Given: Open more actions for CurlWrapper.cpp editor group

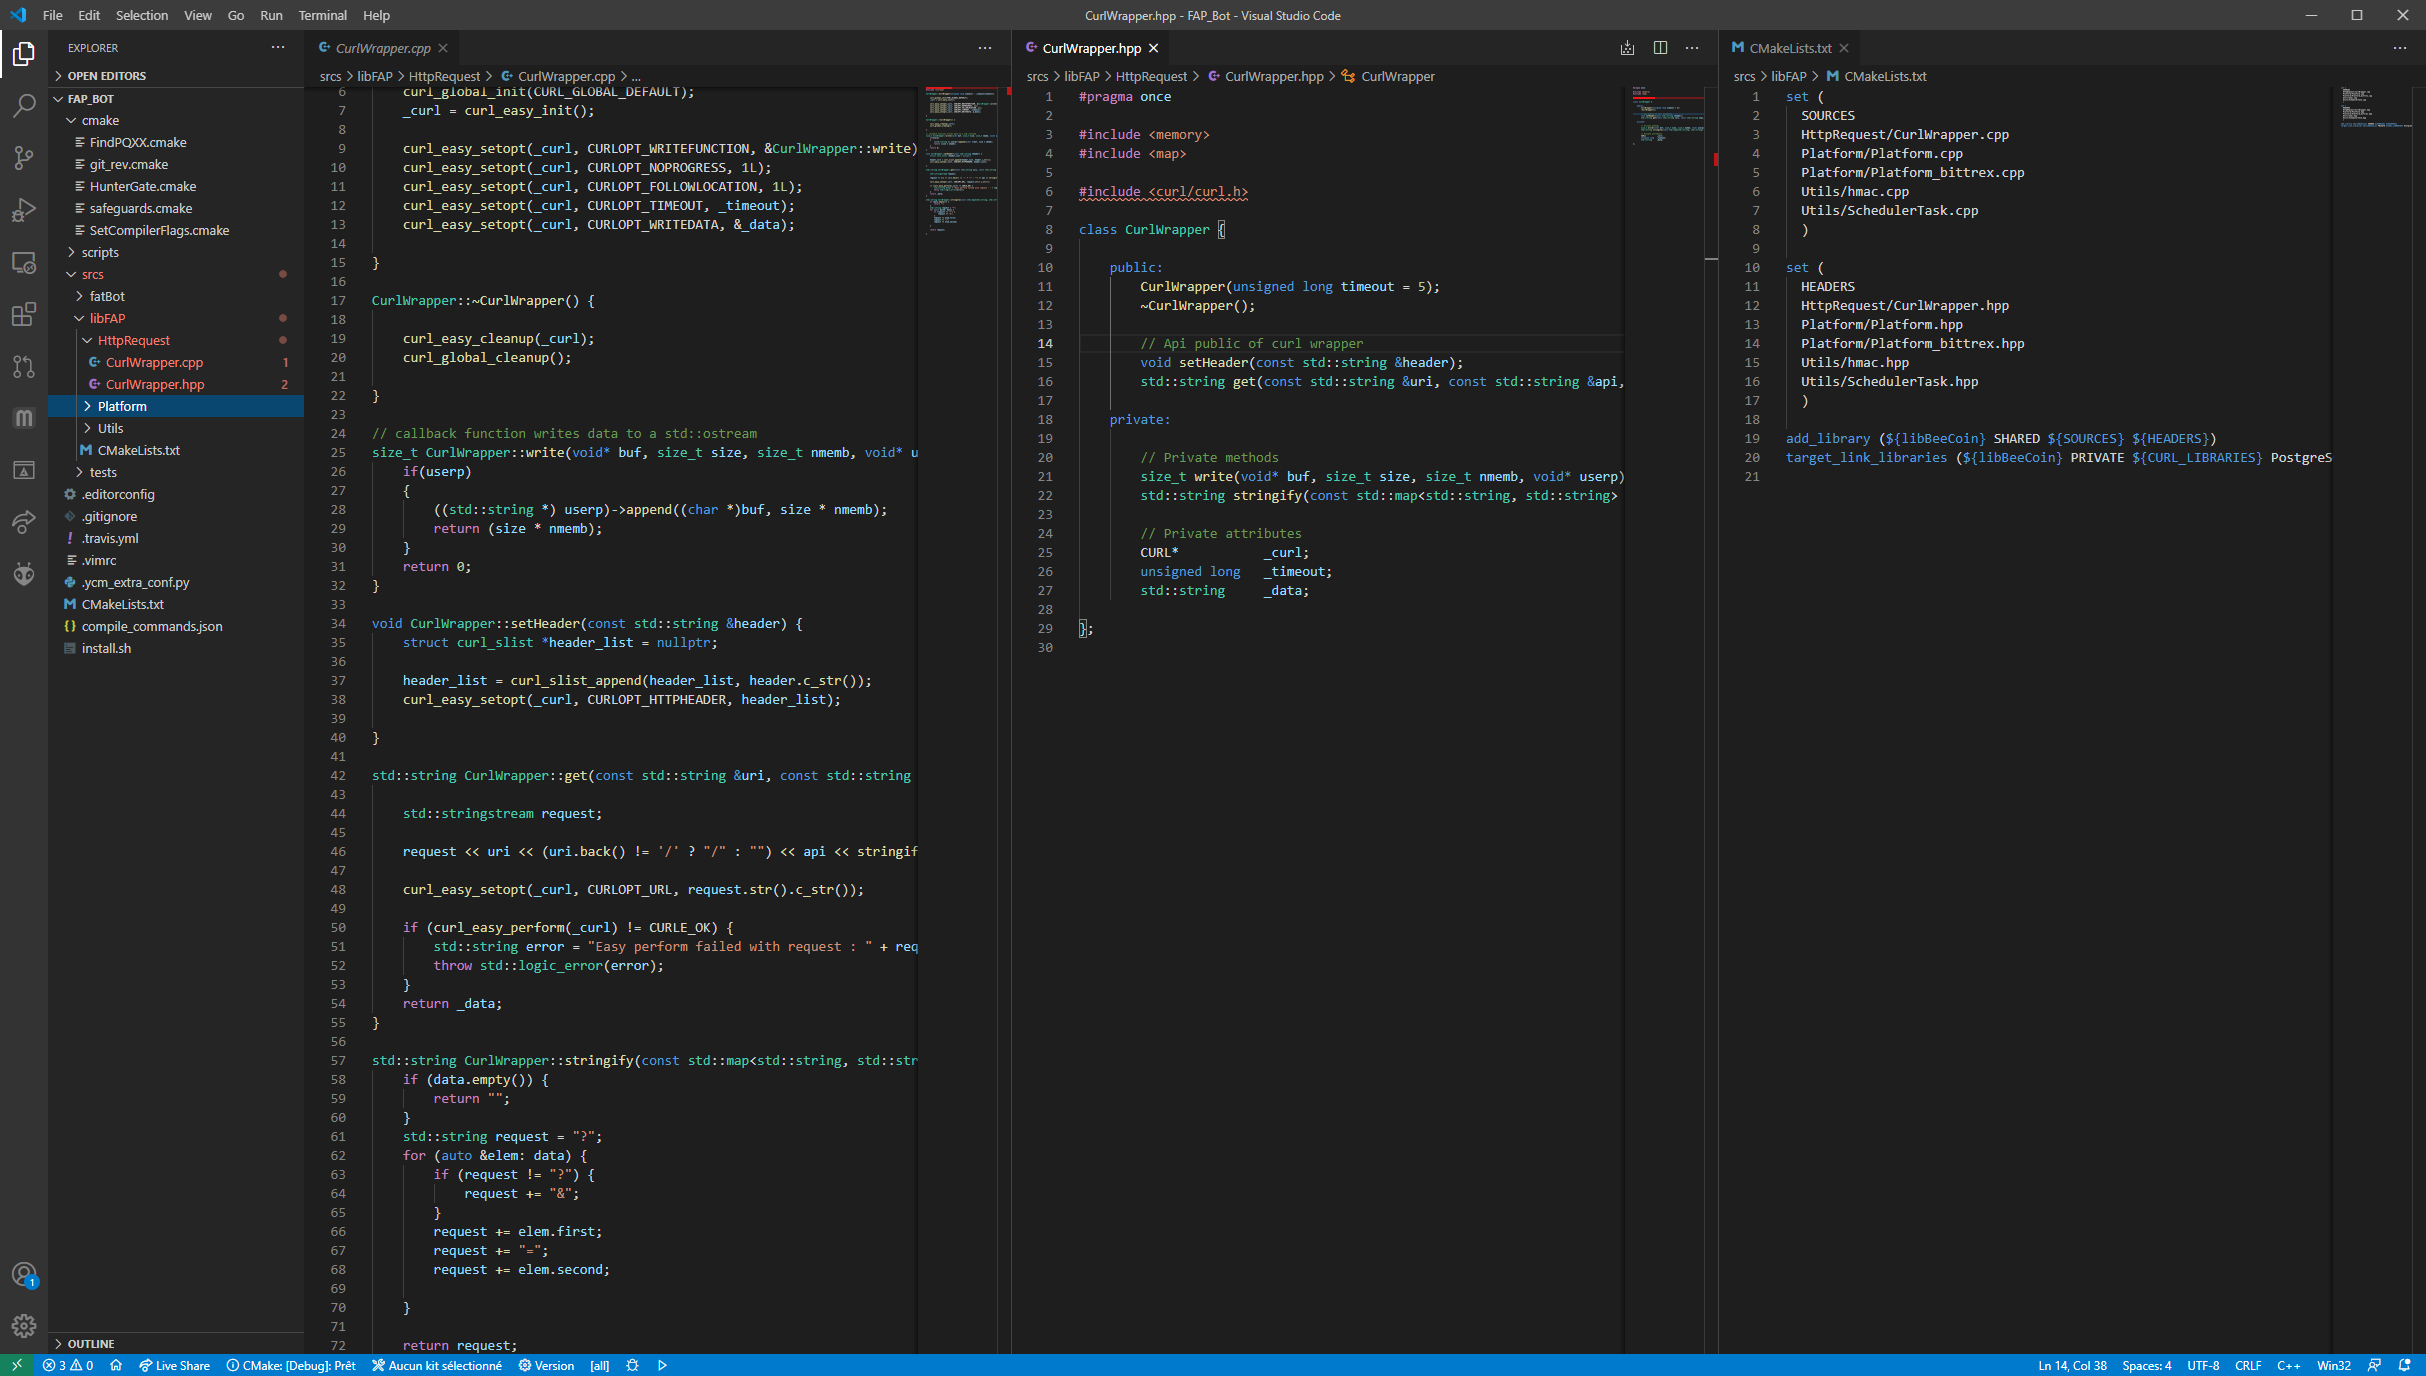Looking at the screenshot, I should pos(985,48).
